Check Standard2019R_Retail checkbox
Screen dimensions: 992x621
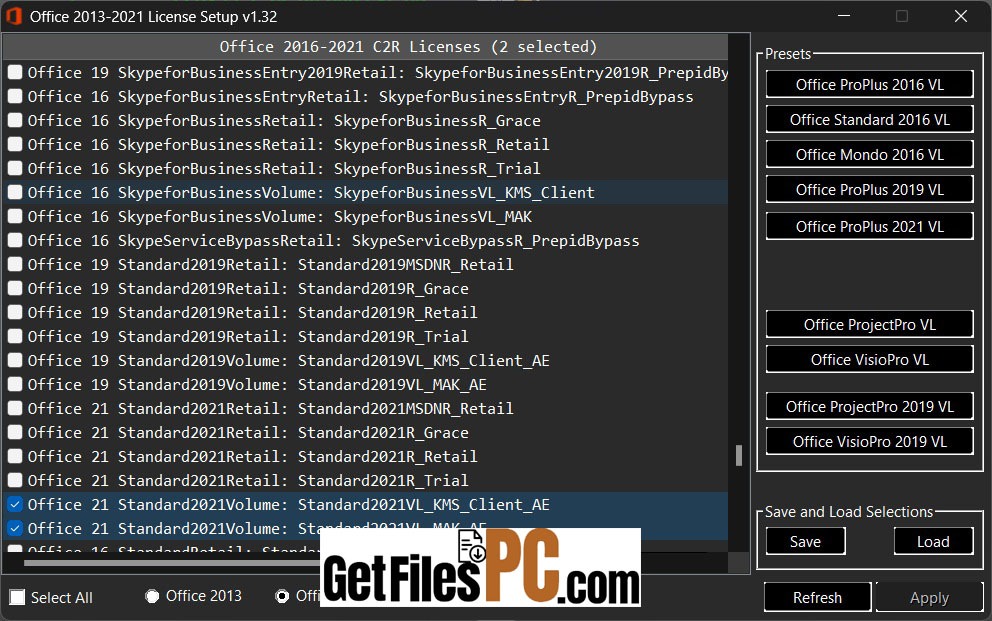(x=15, y=312)
